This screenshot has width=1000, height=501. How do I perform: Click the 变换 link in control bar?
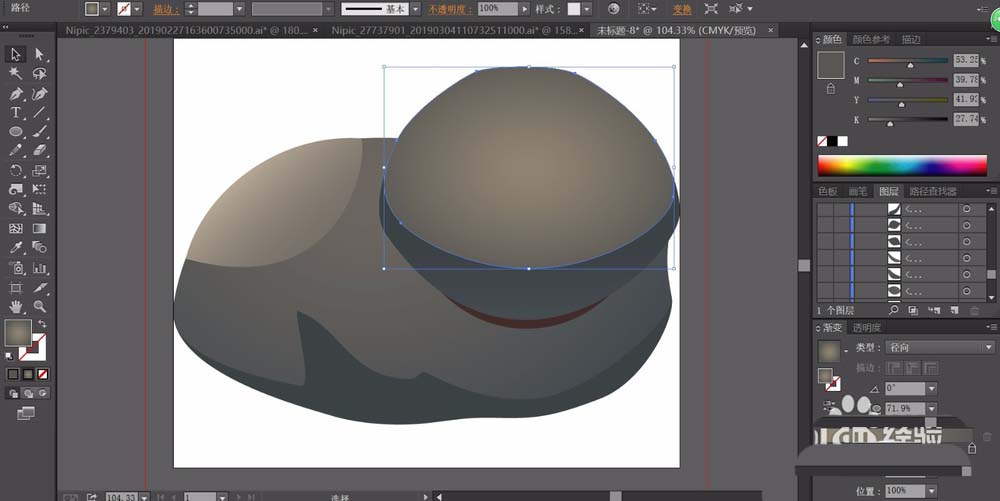(x=682, y=8)
